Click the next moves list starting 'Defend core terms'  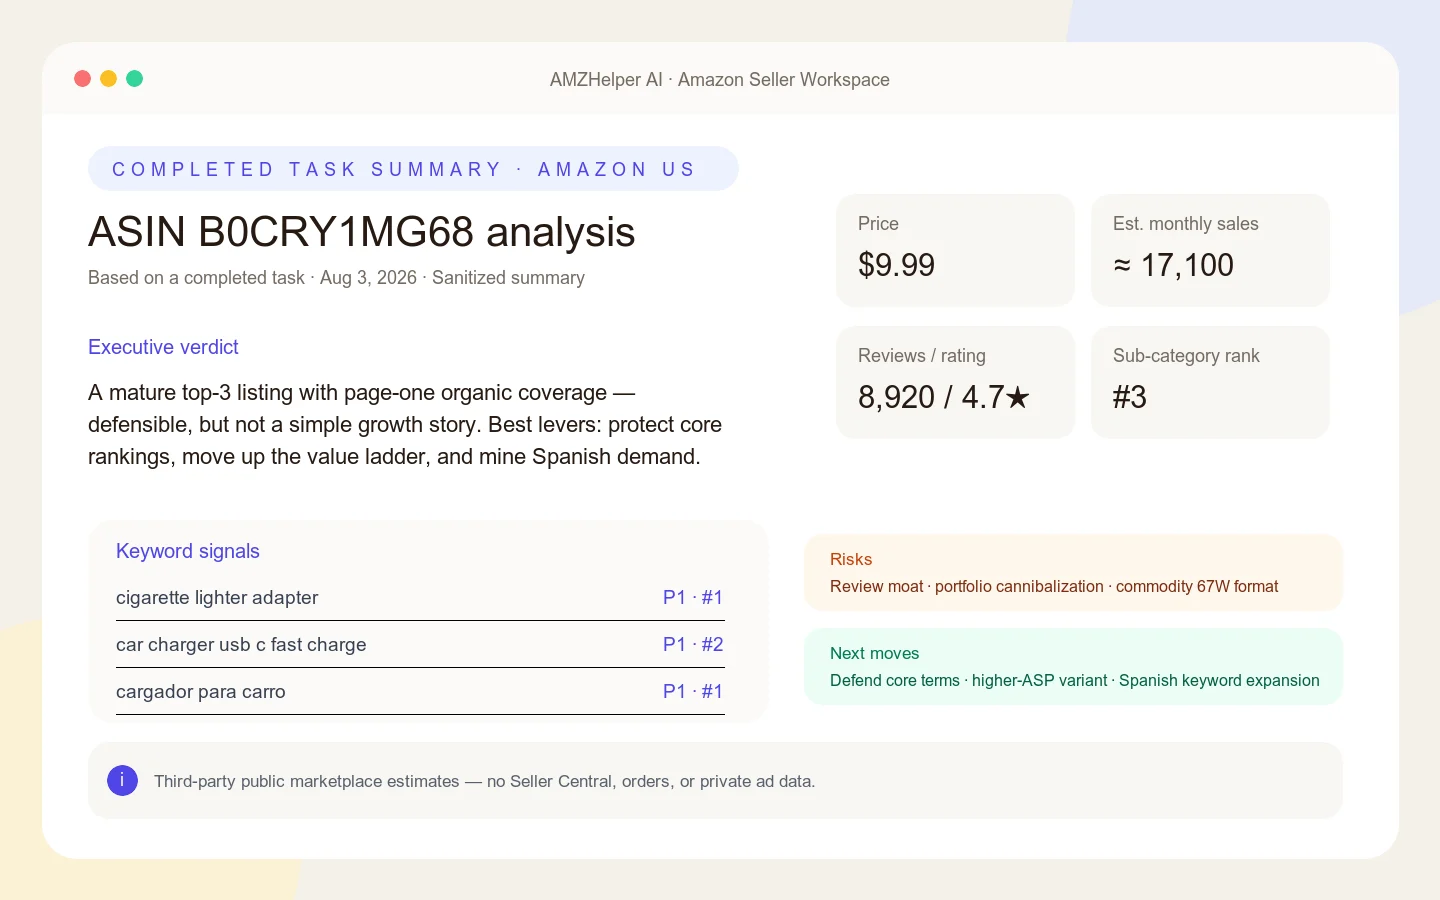(1075, 681)
